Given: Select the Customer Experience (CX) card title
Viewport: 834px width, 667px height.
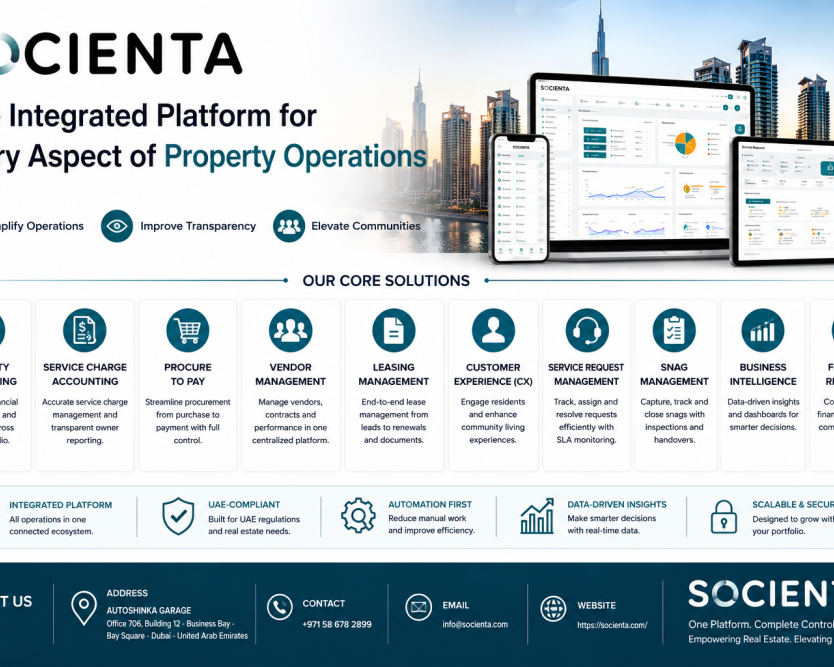Looking at the screenshot, I should click(493, 374).
